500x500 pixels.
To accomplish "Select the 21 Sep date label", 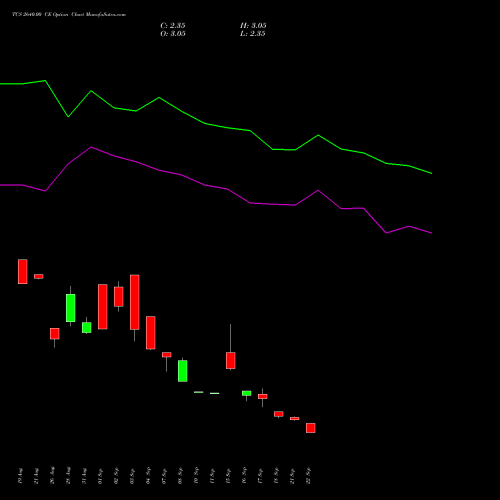I will [x=292, y=476].
